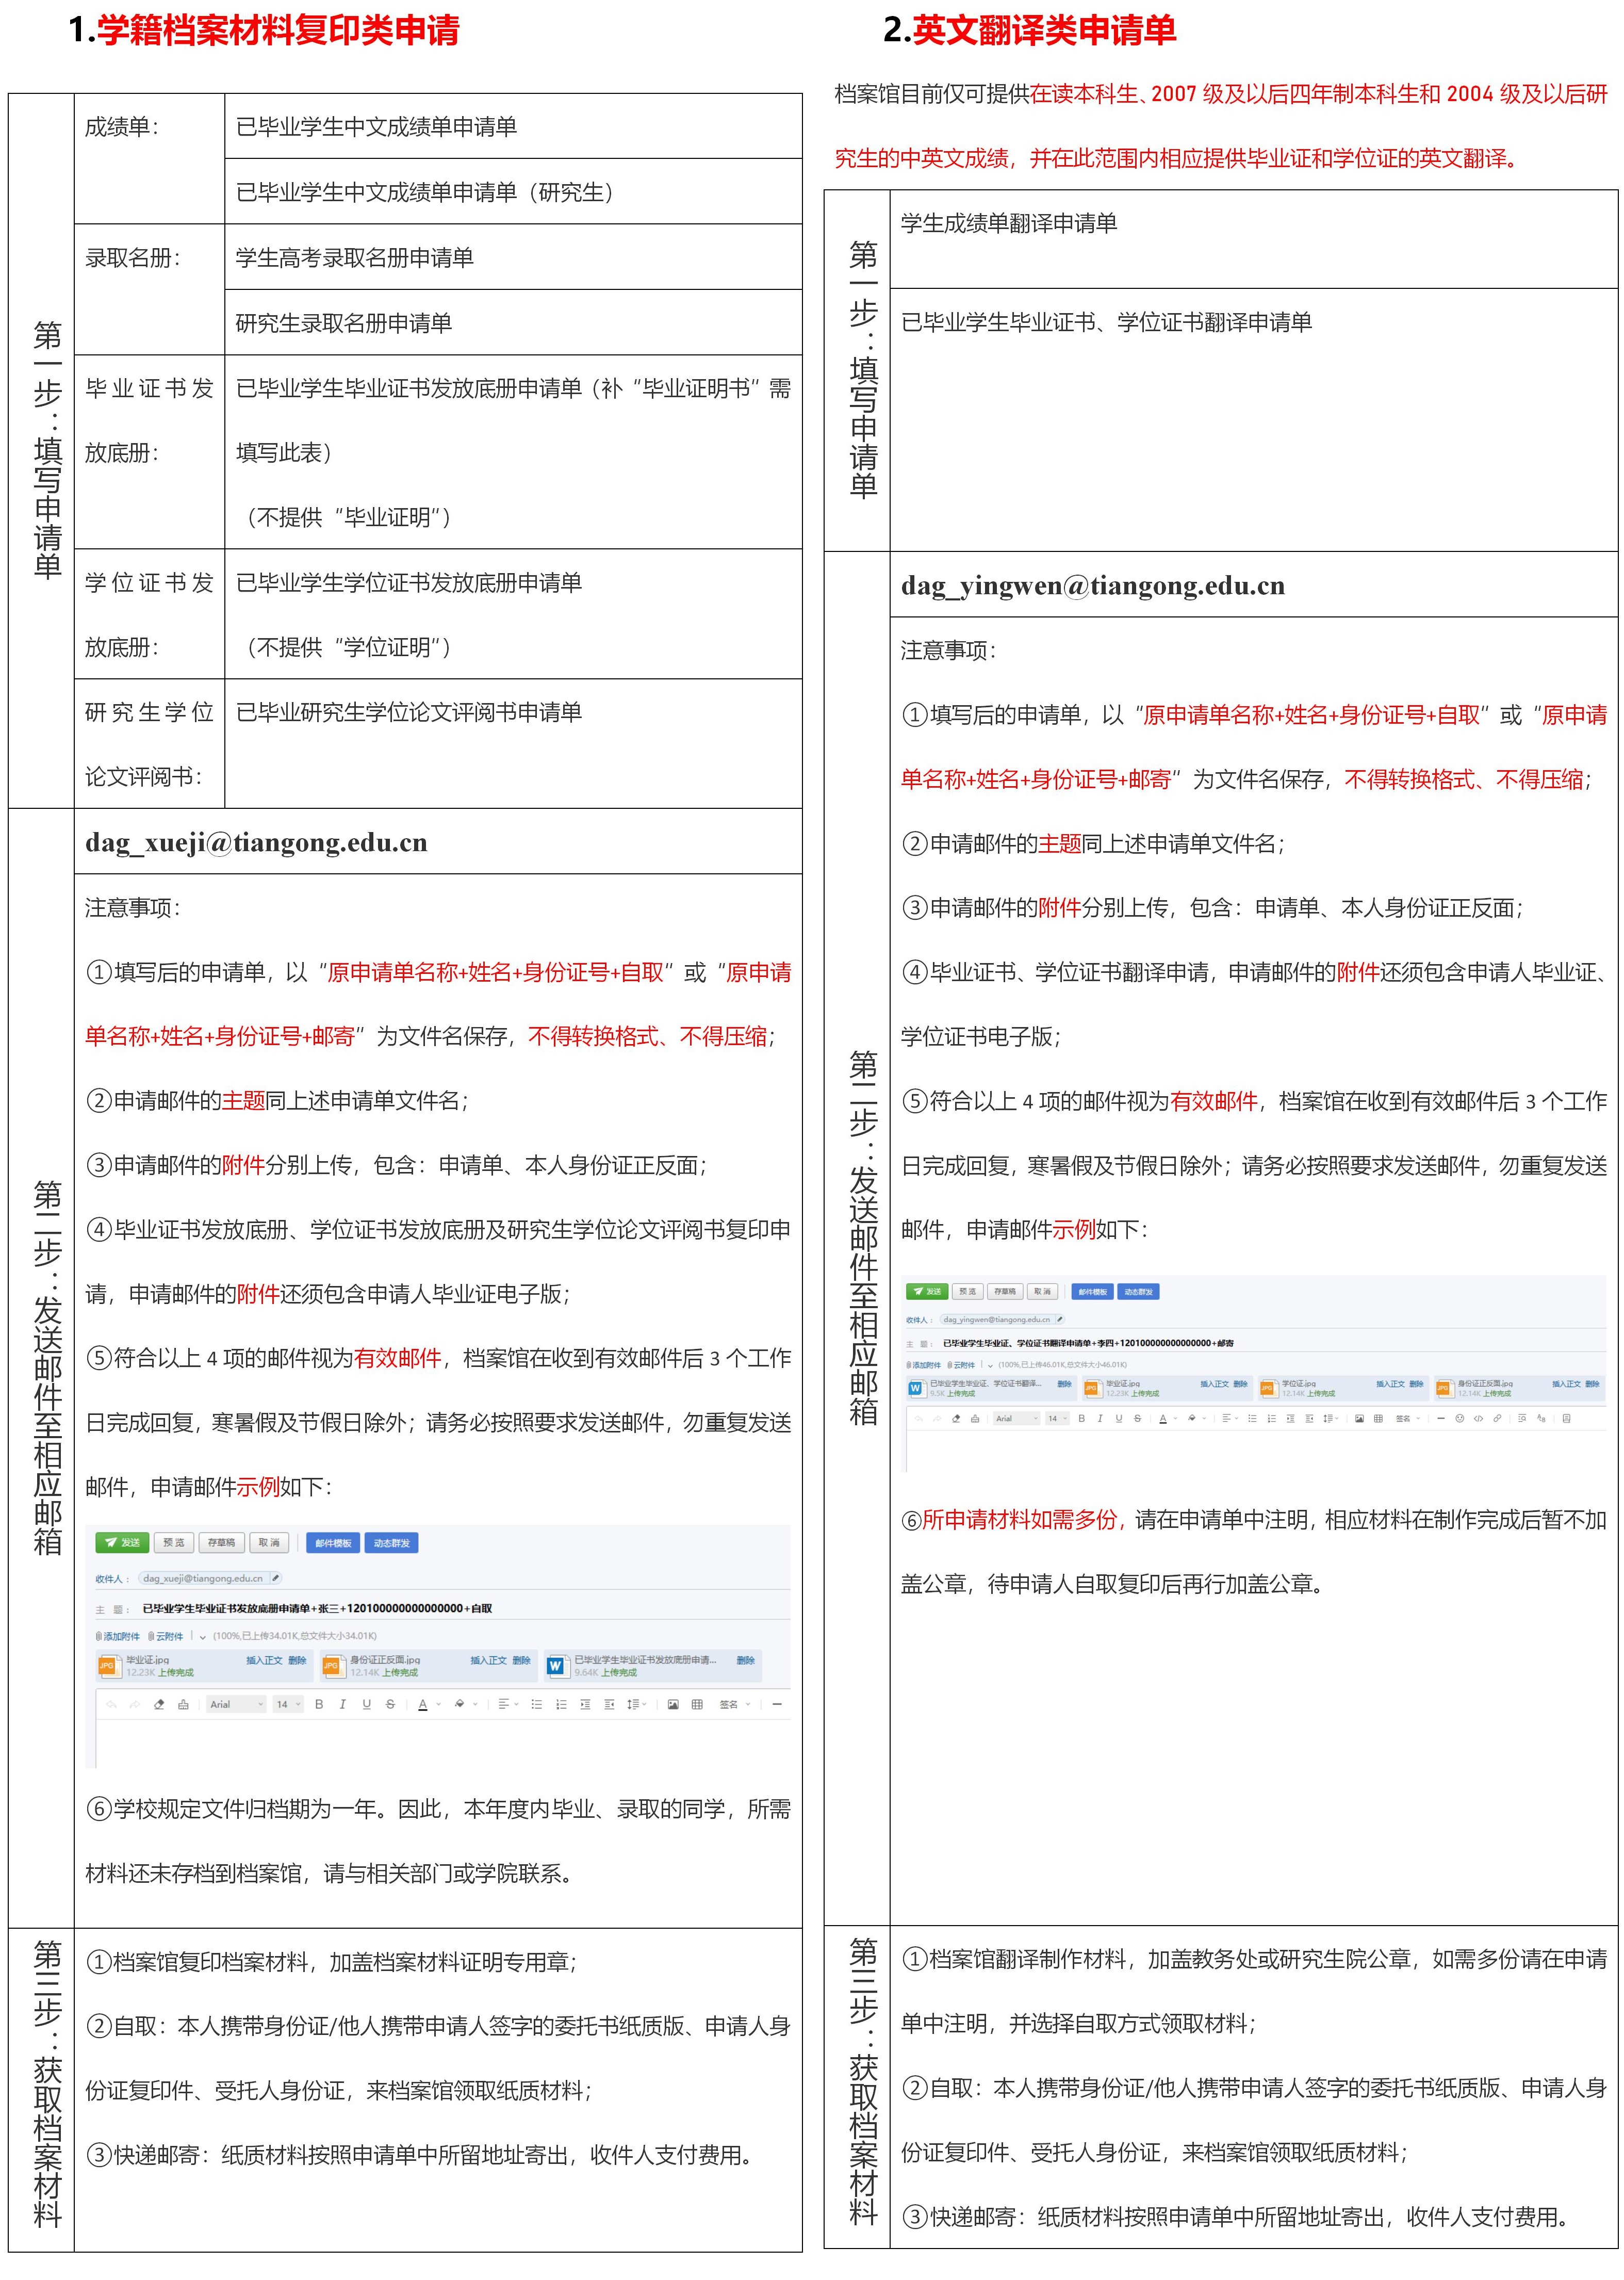Click the insert hyperlink chain icon
Viewport: 1624px width, 2280px height.
point(1497,1418)
